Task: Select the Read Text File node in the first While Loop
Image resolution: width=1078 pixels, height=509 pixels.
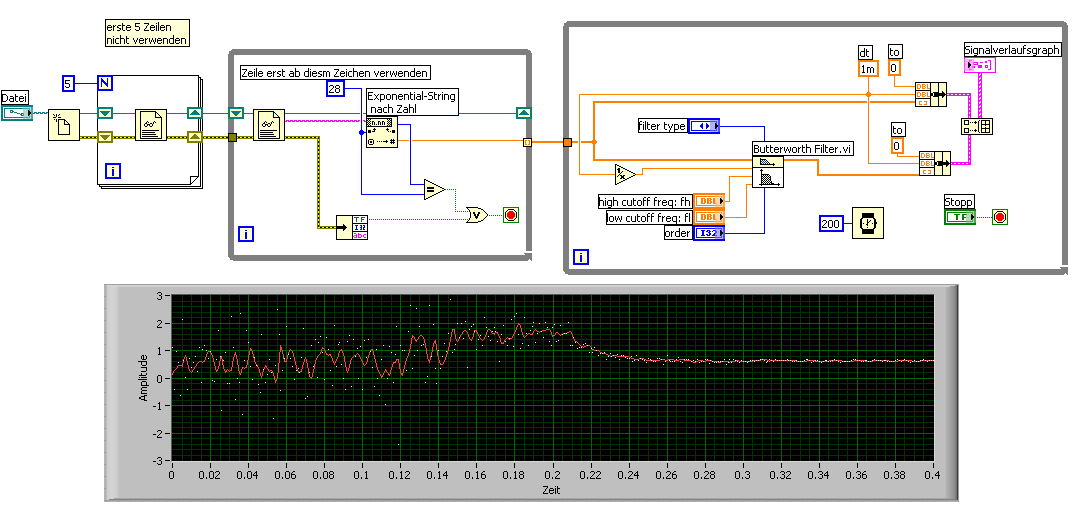Action: pyautogui.click(x=269, y=124)
